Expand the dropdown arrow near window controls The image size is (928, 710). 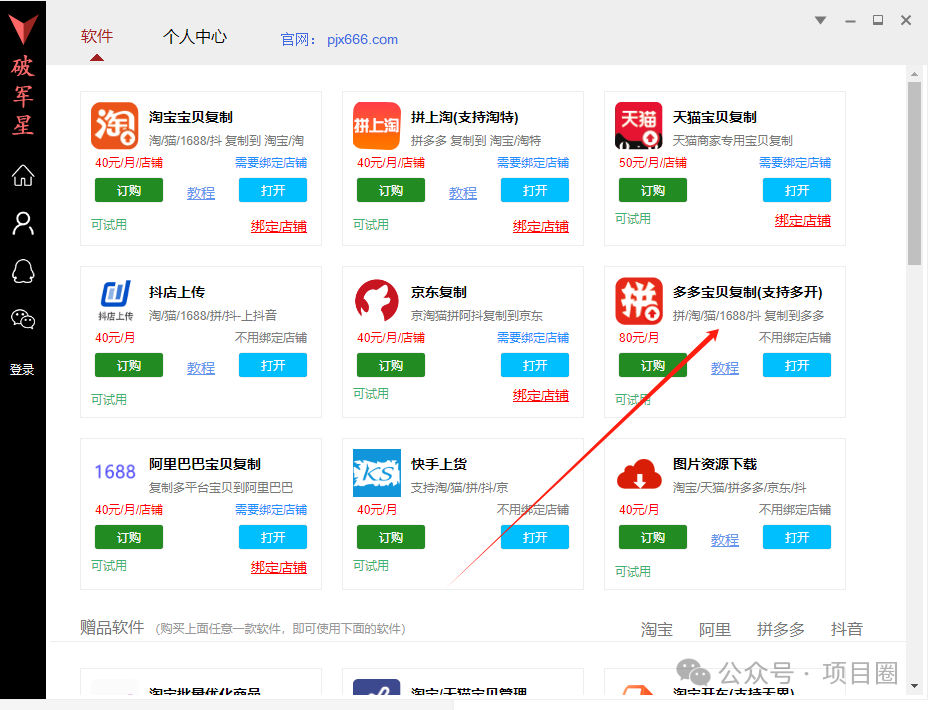tap(819, 20)
